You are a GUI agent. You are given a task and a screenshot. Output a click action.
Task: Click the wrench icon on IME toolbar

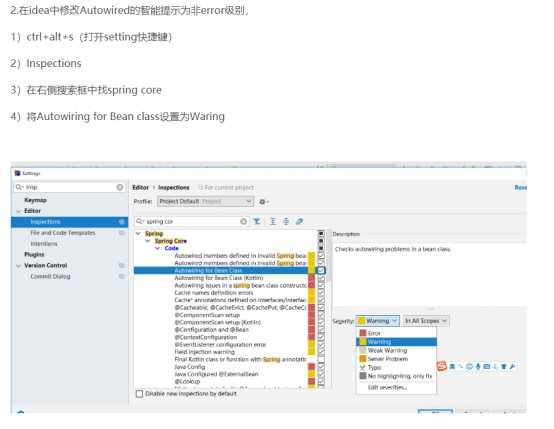point(512,366)
